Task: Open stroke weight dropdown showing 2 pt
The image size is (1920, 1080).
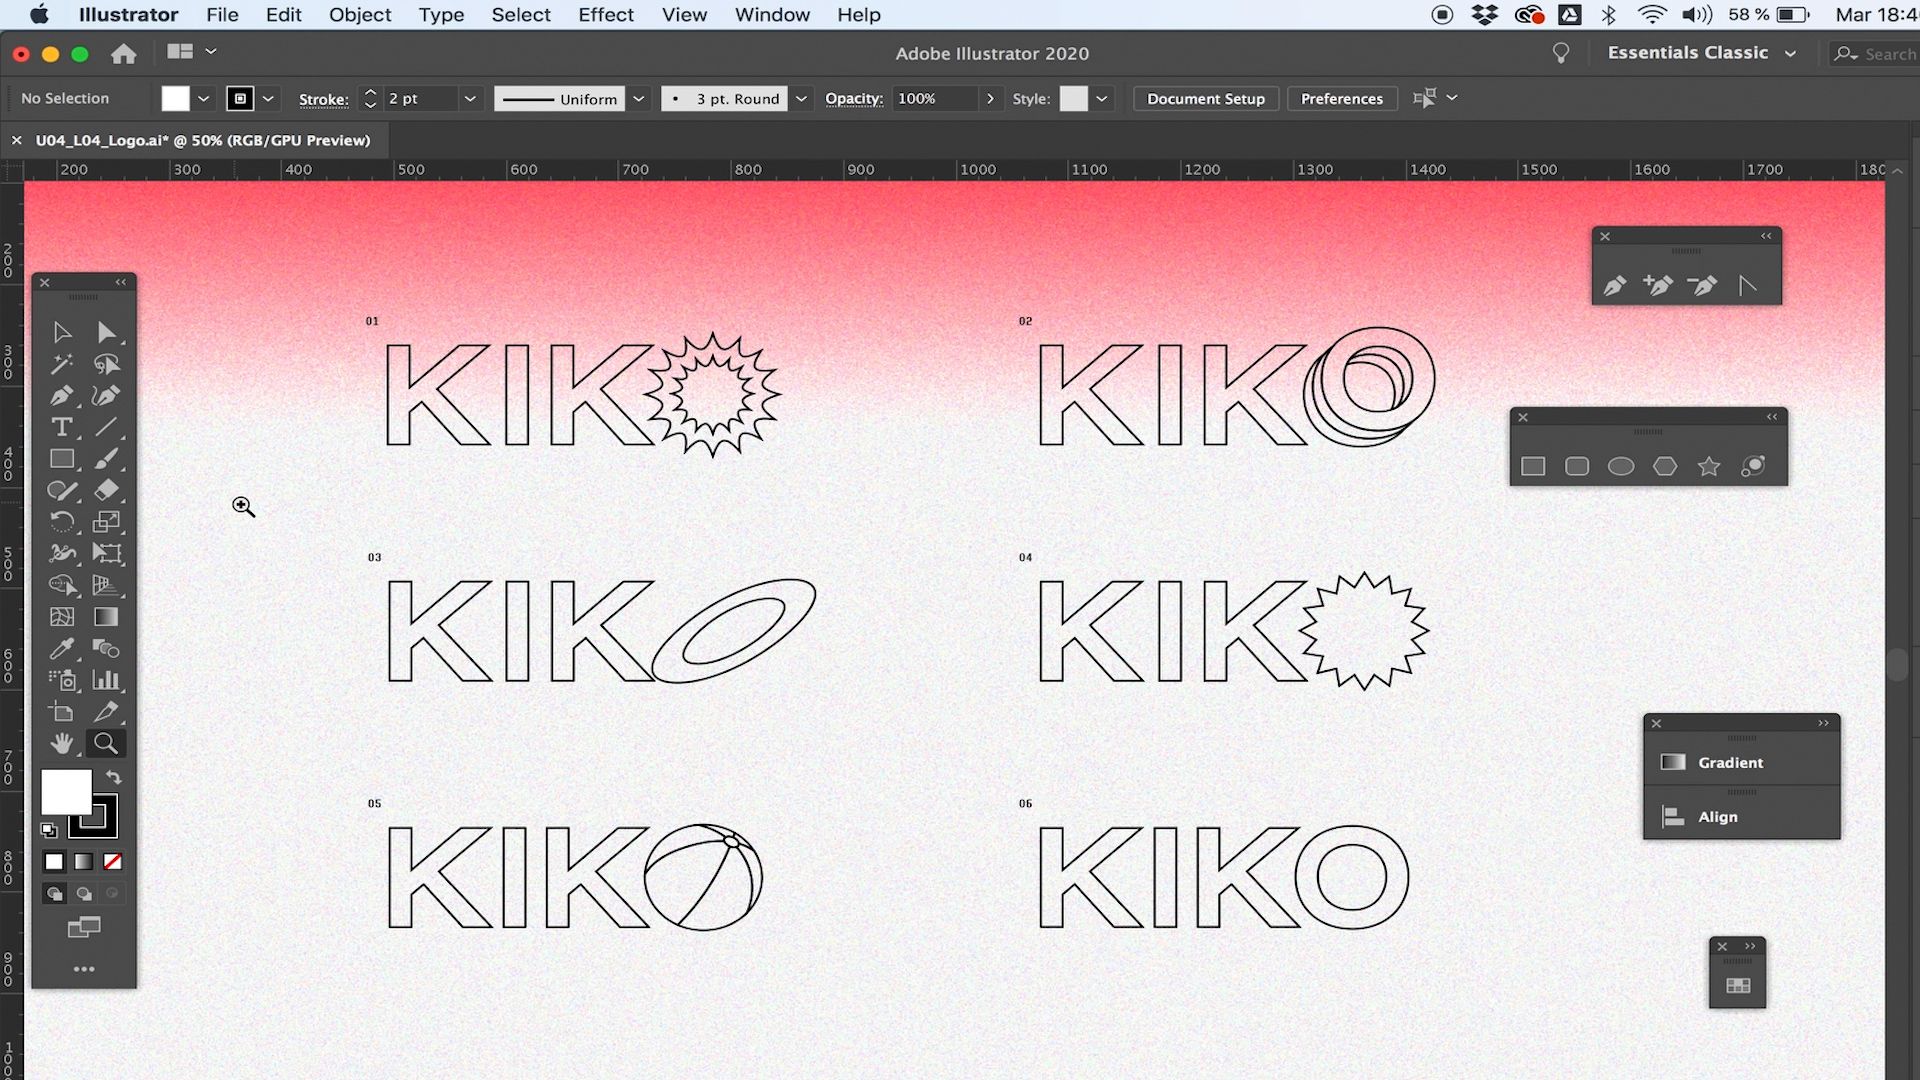Action: point(470,98)
